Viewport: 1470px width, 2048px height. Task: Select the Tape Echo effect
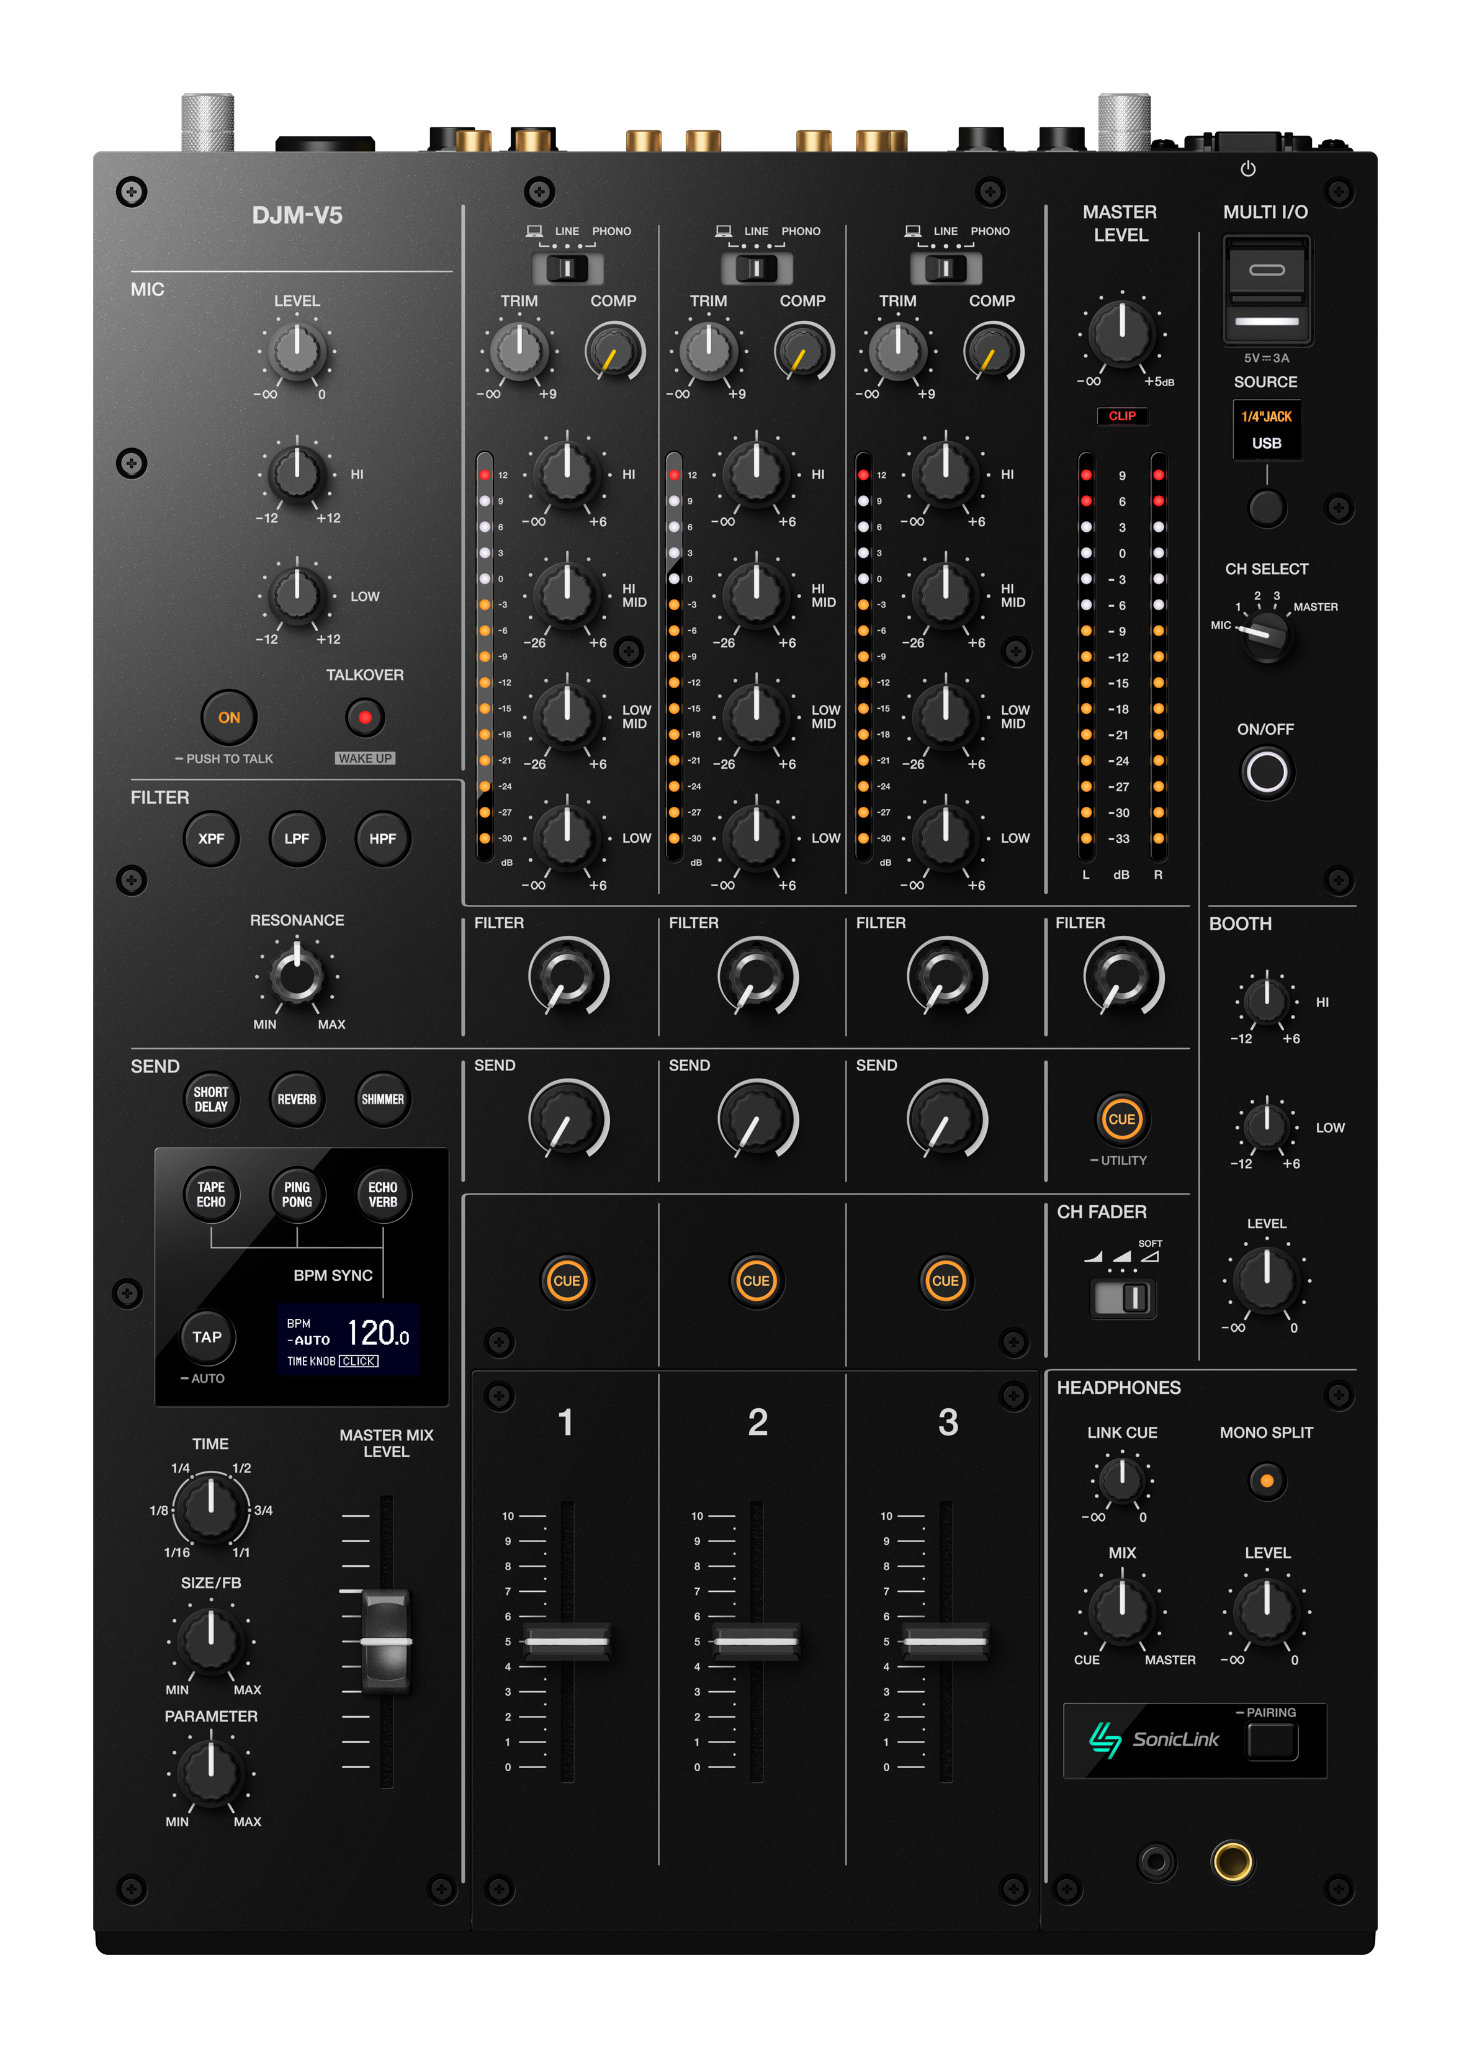pos(211,1194)
